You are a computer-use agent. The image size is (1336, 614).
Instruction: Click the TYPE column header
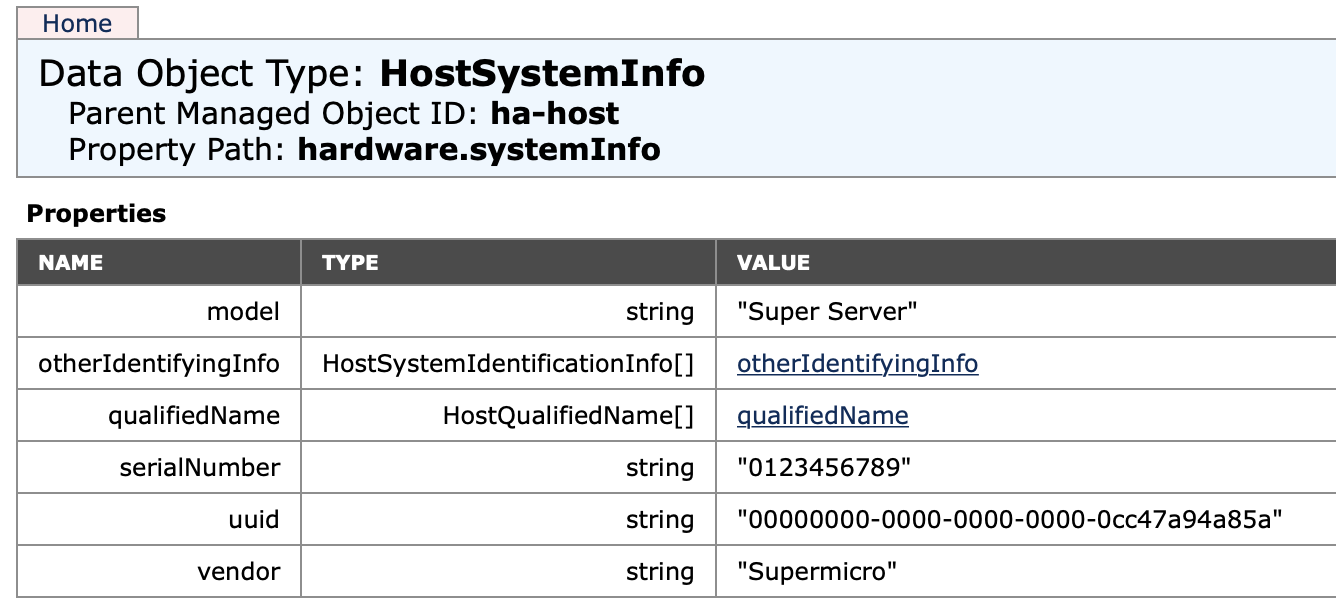350,263
